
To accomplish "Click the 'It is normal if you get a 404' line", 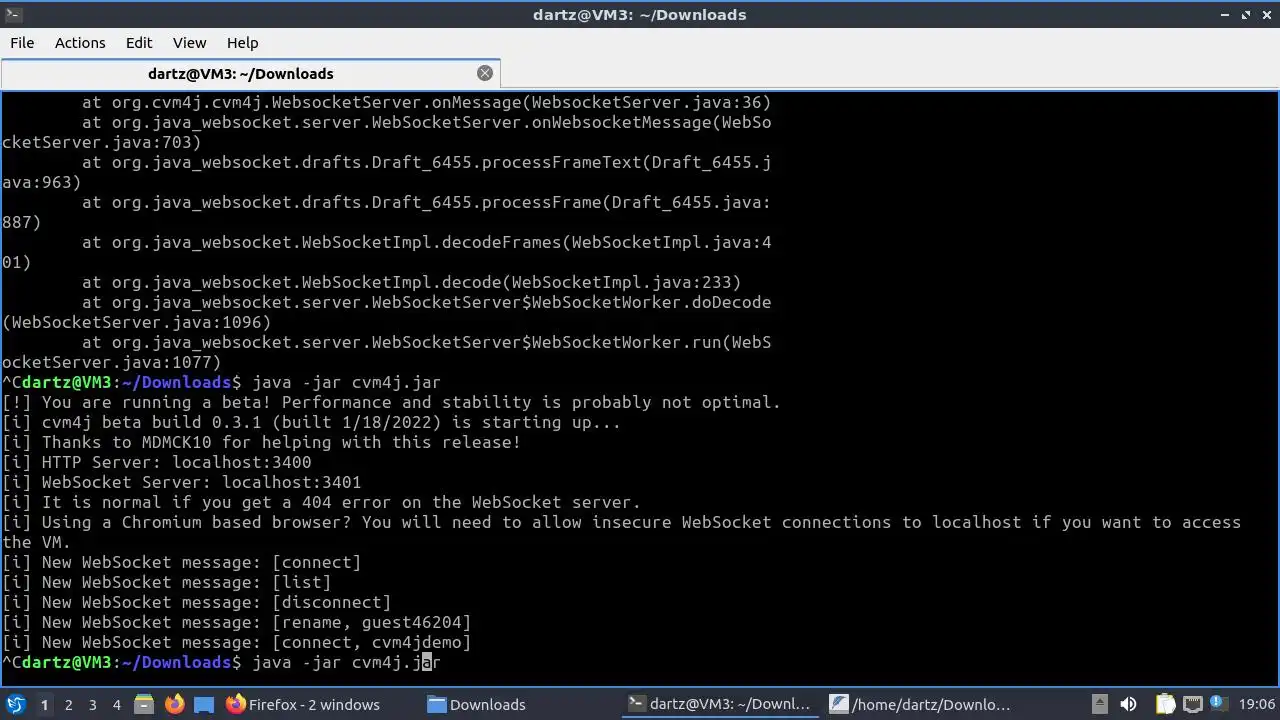I will [321, 502].
